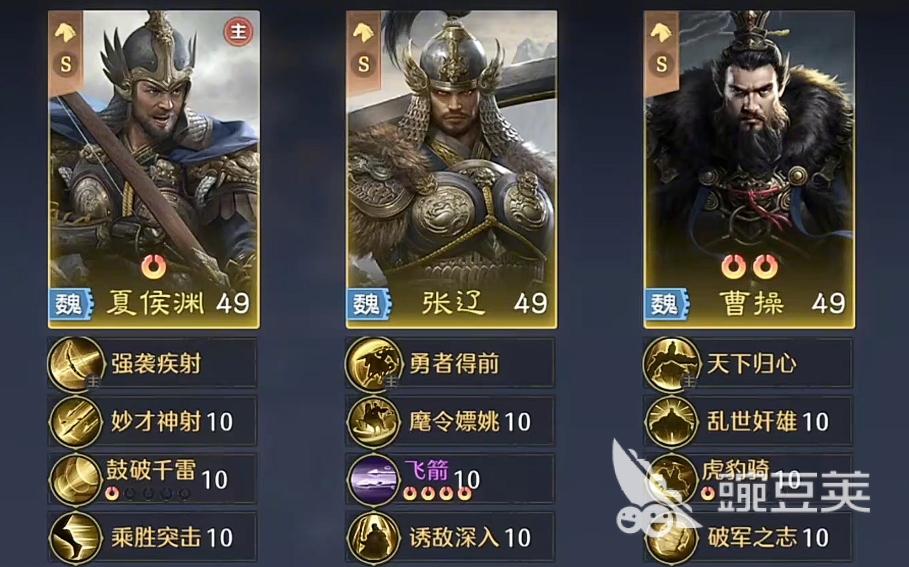Image resolution: width=909 pixels, height=567 pixels.
Task: Tap the 天下归心 skill icon
Action: (671, 364)
